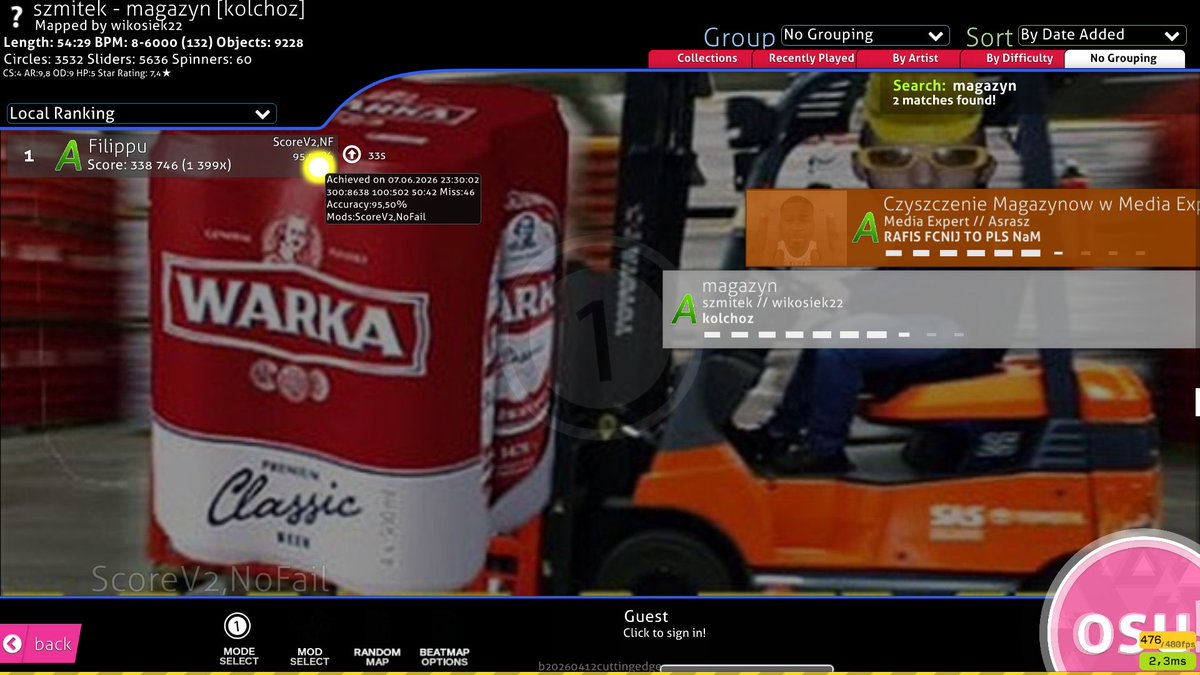The height and width of the screenshot is (675, 1200).
Task: Click the A grade icon on Czyszczenie card
Action: pos(865,228)
